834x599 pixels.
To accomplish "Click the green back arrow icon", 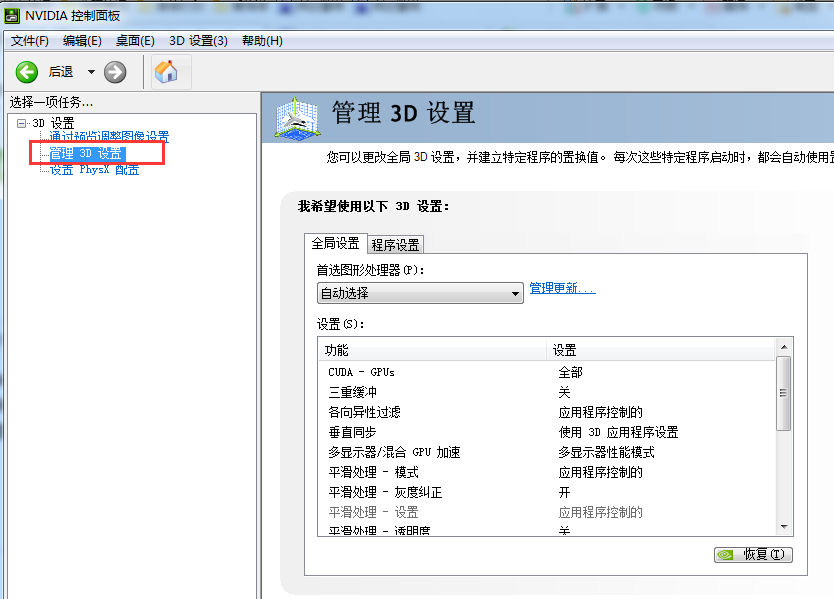I will click(27, 72).
